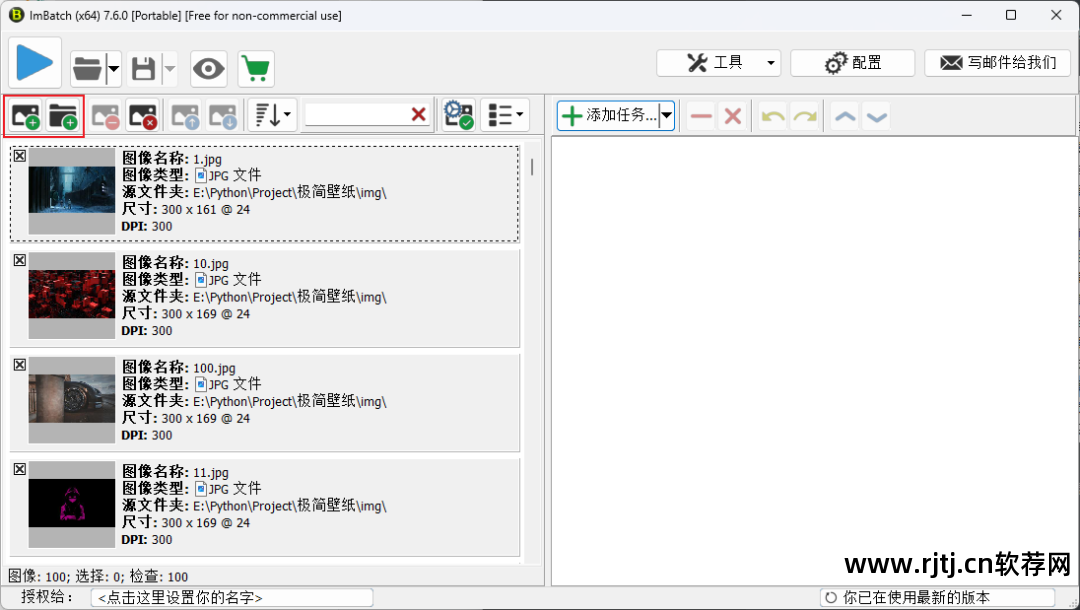The width and height of the screenshot is (1080, 610).
Task: Open the eye preview icon
Action: (x=209, y=69)
